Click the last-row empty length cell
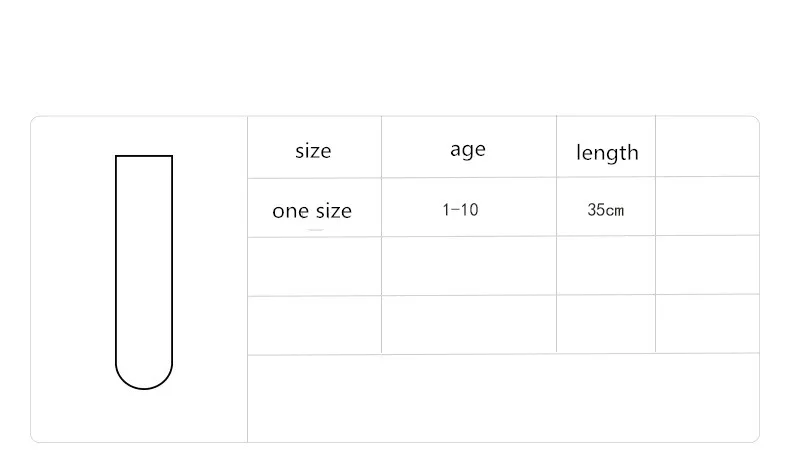The image size is (790, 473). click(x=606, y=324)
